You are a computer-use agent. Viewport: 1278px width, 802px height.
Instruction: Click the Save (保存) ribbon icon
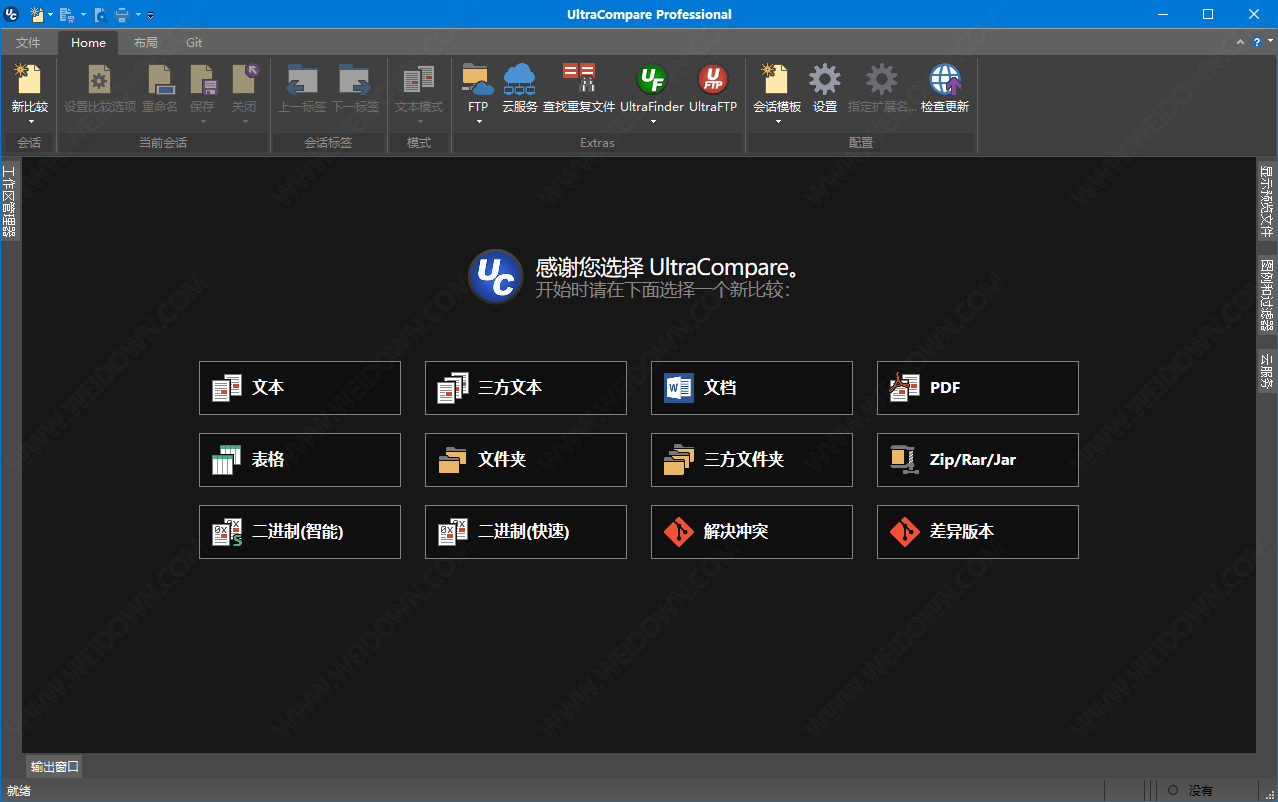[x=202, y=80]
